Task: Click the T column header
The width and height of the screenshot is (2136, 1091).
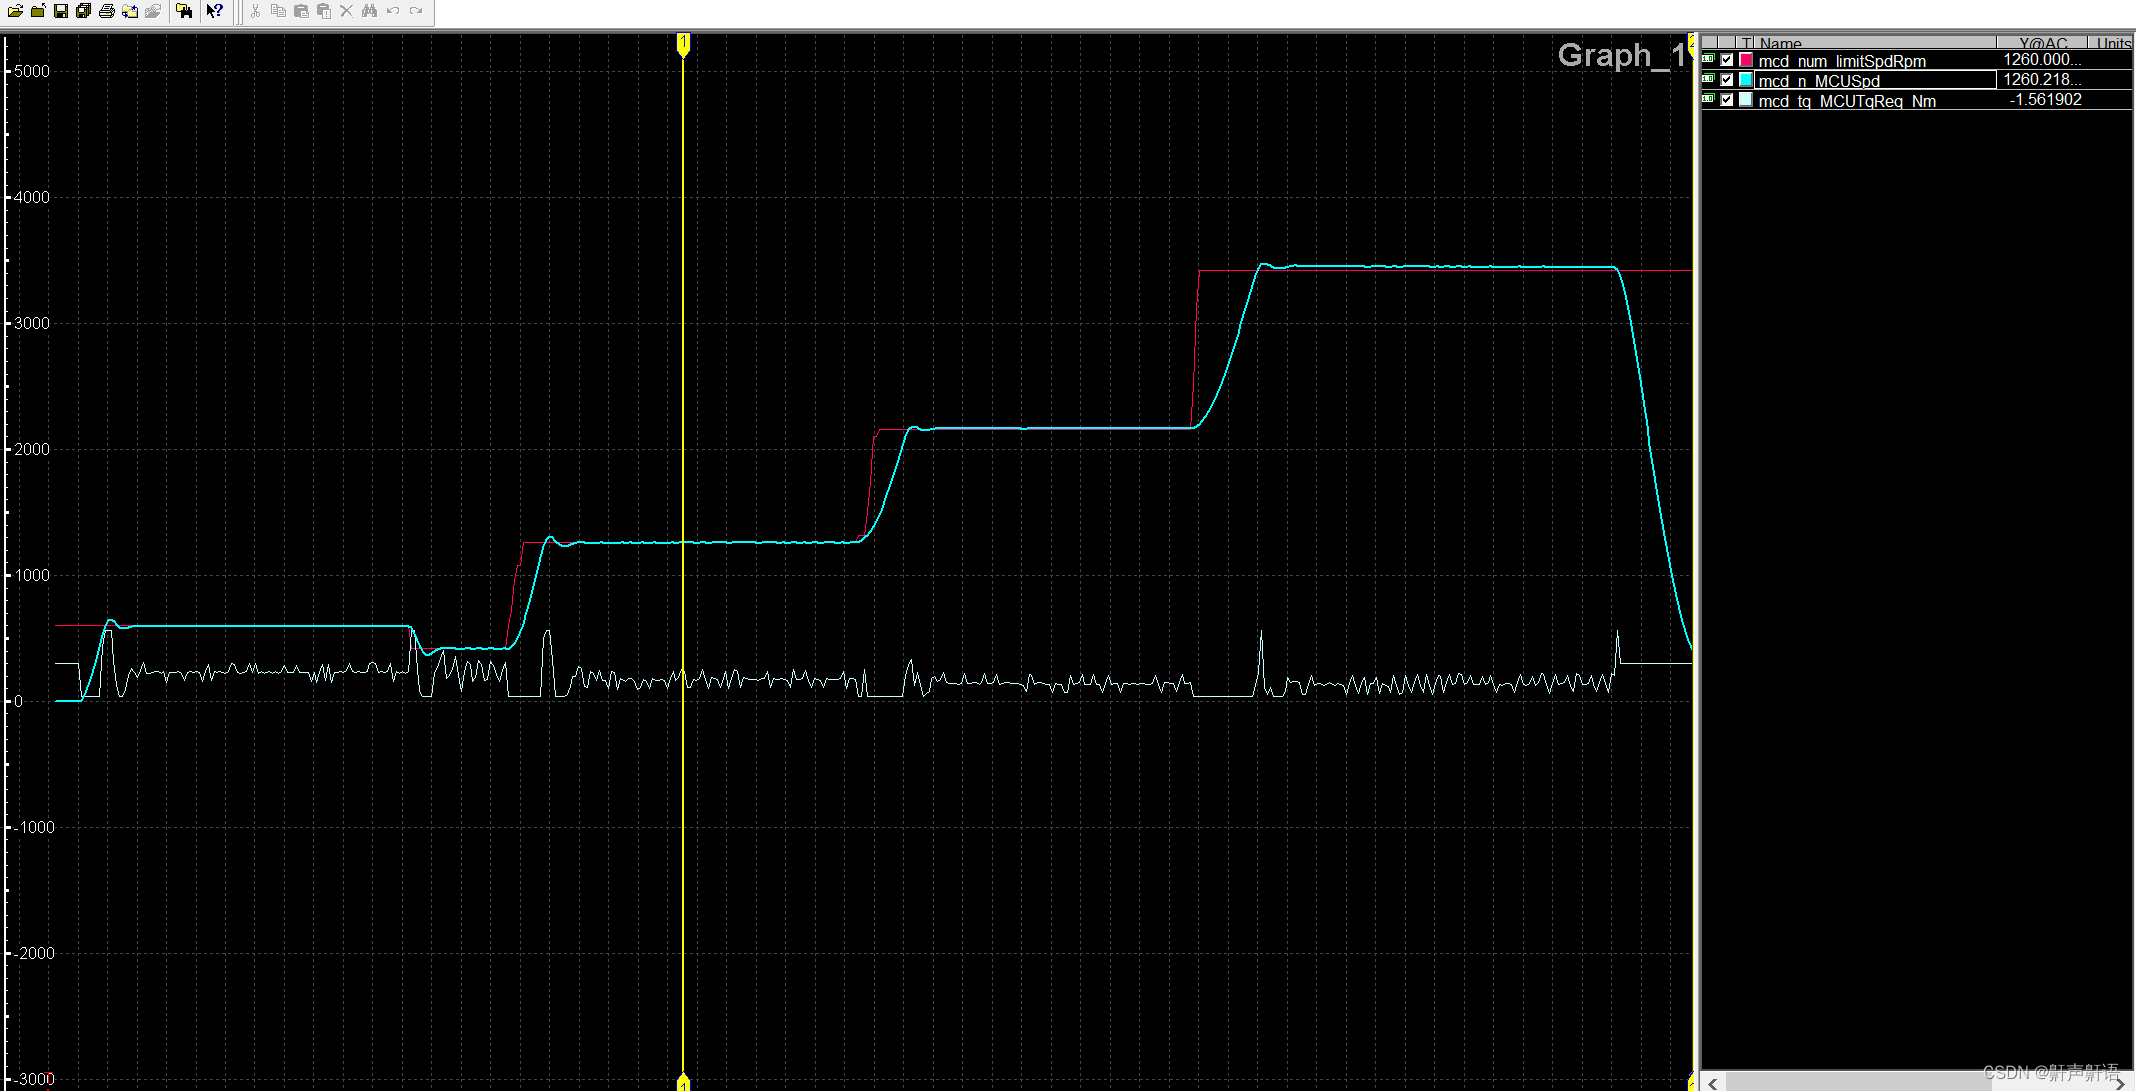Action: click(1746, 43)
